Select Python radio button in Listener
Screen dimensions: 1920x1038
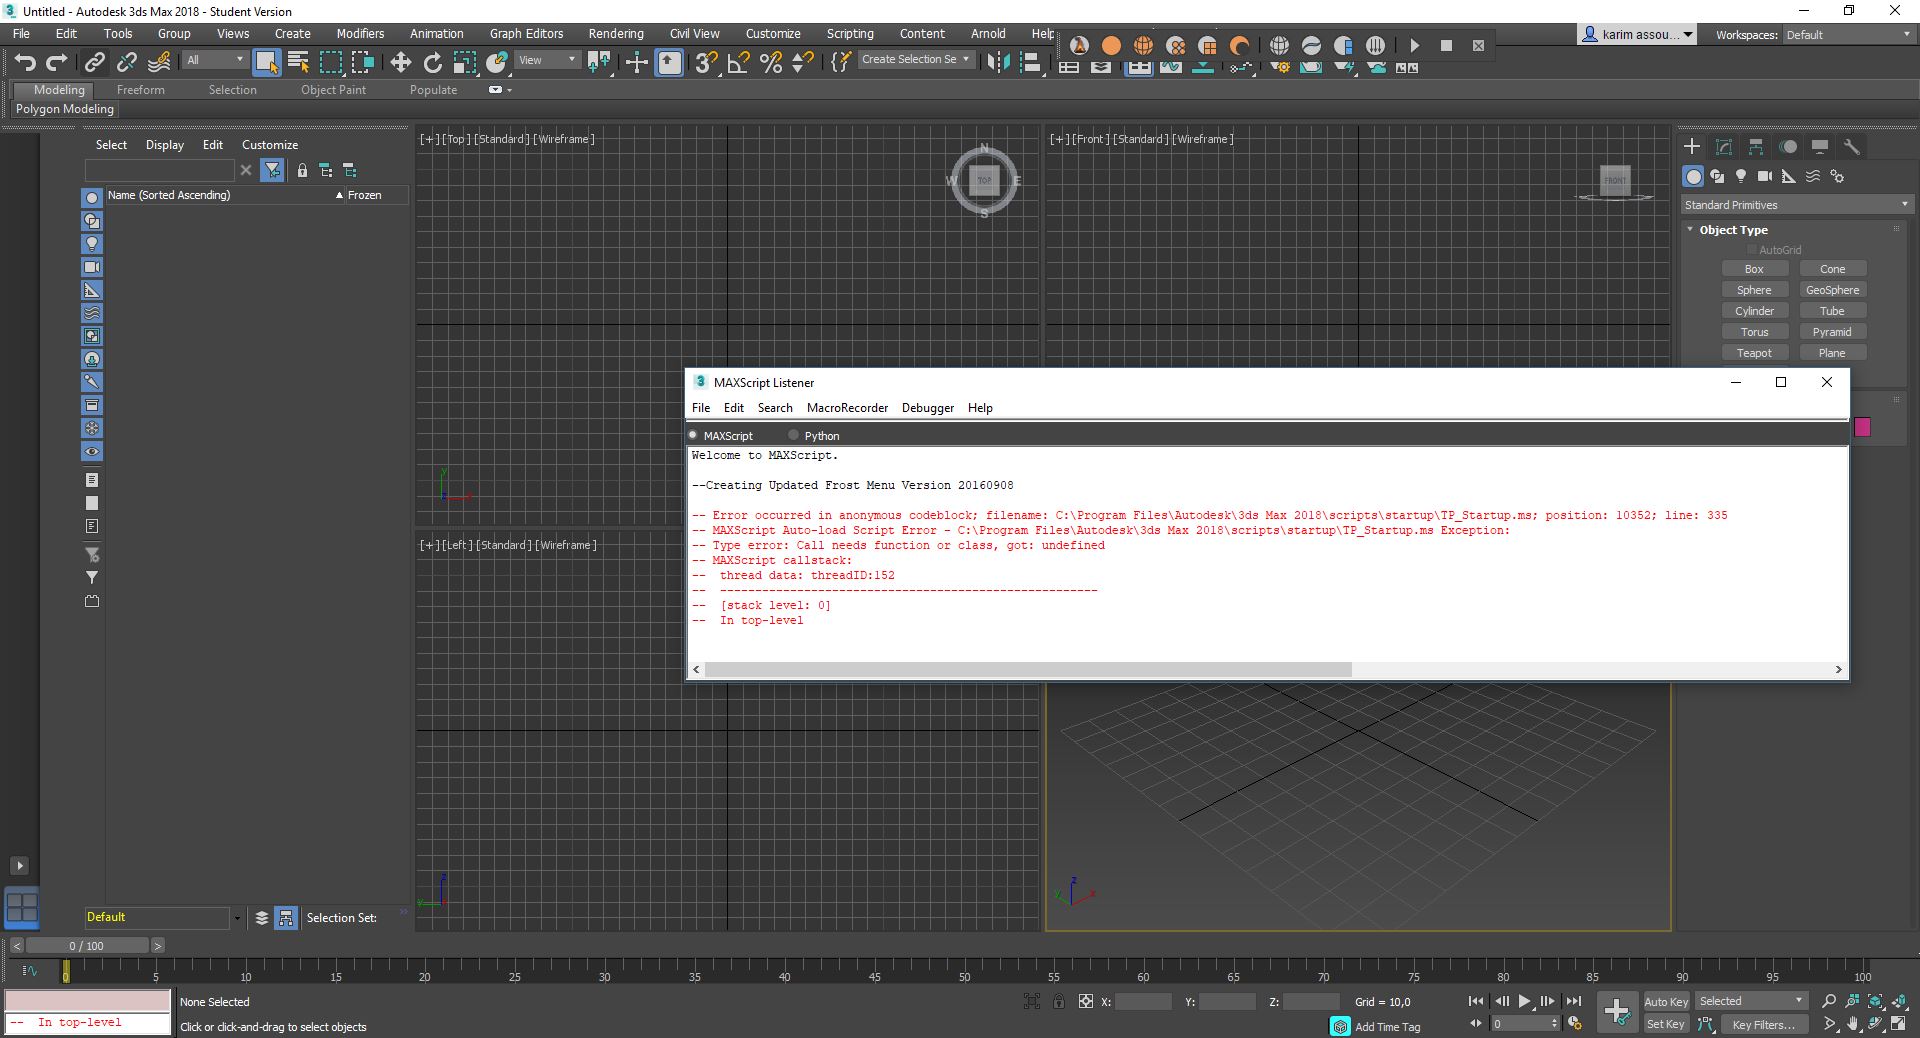tap(793, 435)
